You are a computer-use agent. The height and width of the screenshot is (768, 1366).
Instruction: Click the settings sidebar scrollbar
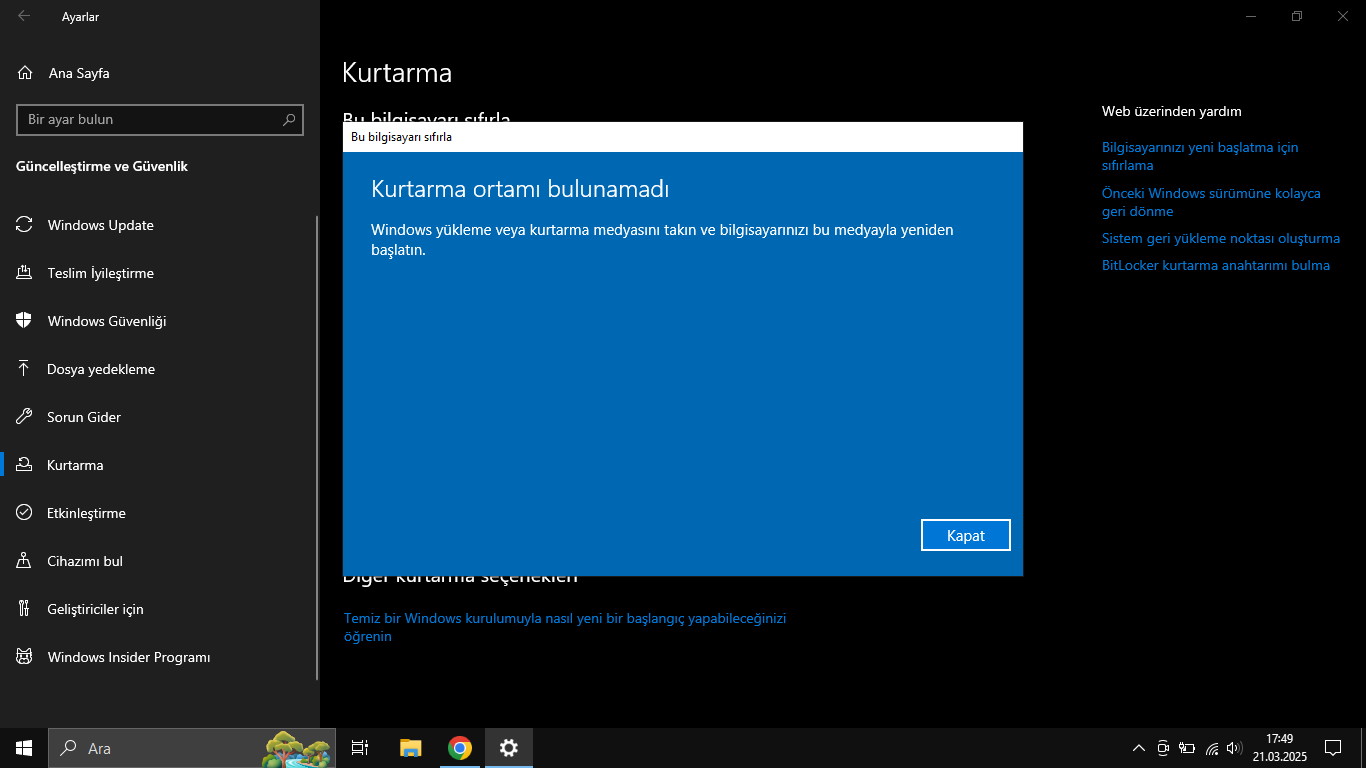tap(317, 448)
